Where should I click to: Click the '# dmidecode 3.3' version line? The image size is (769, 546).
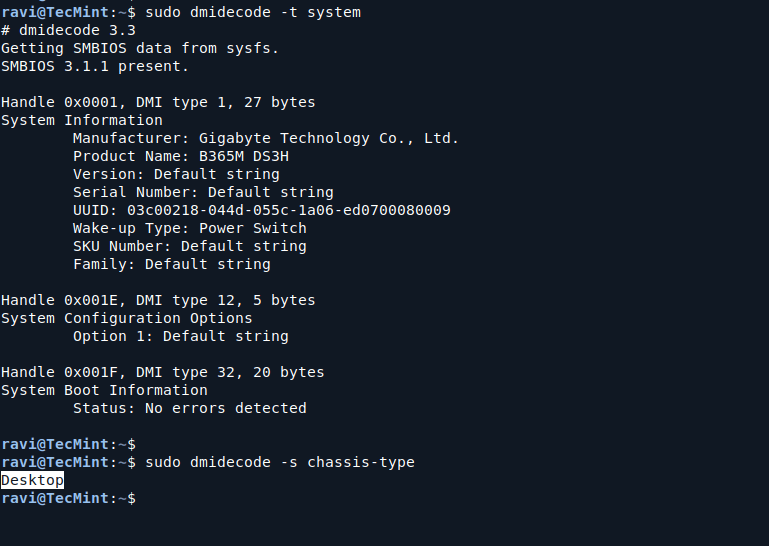[x=68, y=30]
